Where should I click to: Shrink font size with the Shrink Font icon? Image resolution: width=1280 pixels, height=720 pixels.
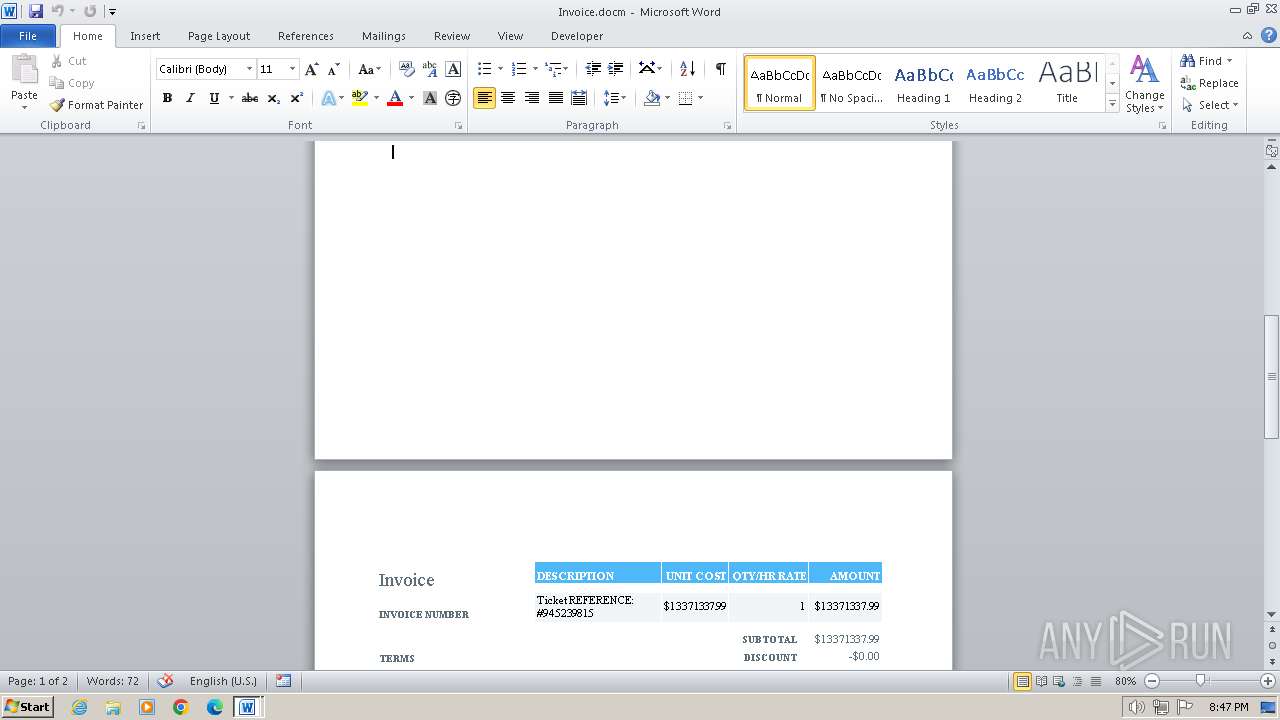pos(334,69)
